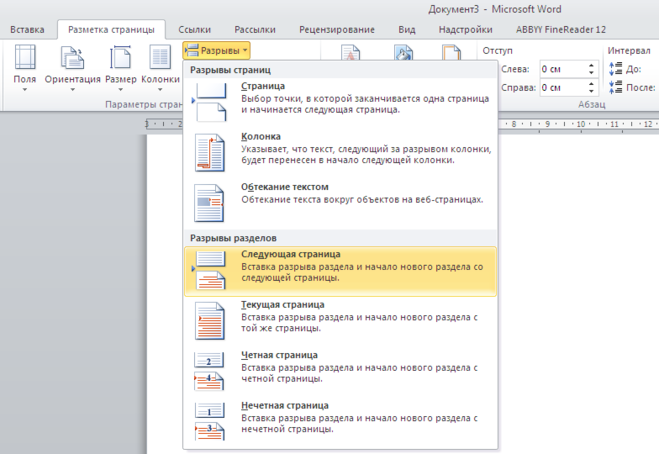Select the Обтекание текстом break icon
The image size is (659, 454).
click(x=209, y=203)
